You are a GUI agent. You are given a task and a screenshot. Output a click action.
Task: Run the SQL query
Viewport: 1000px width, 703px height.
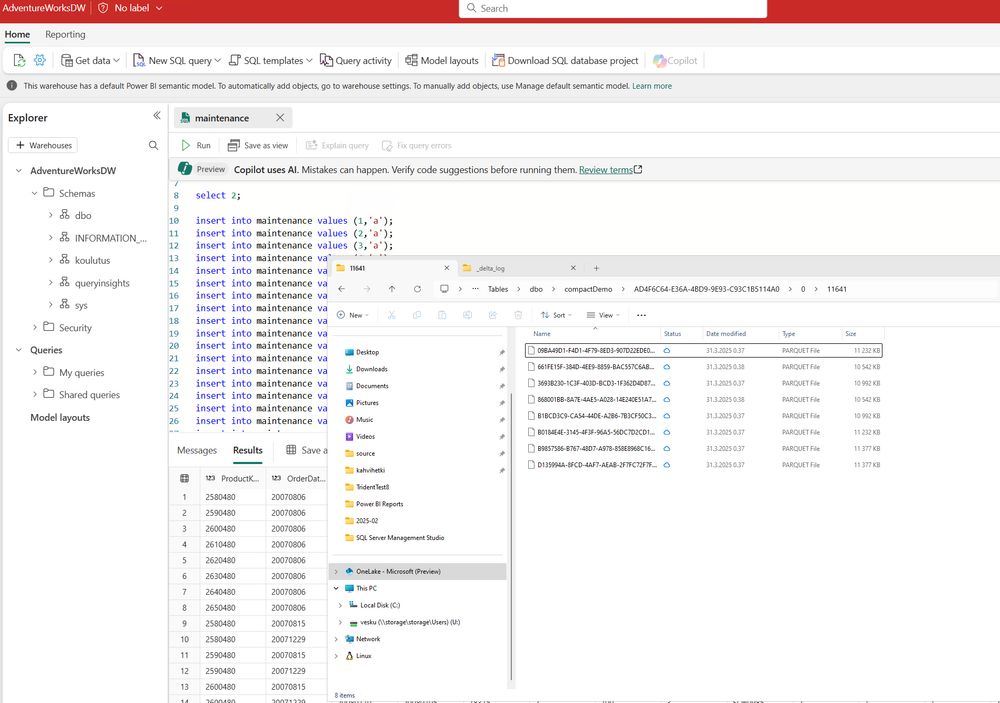(x=196, y=145)
